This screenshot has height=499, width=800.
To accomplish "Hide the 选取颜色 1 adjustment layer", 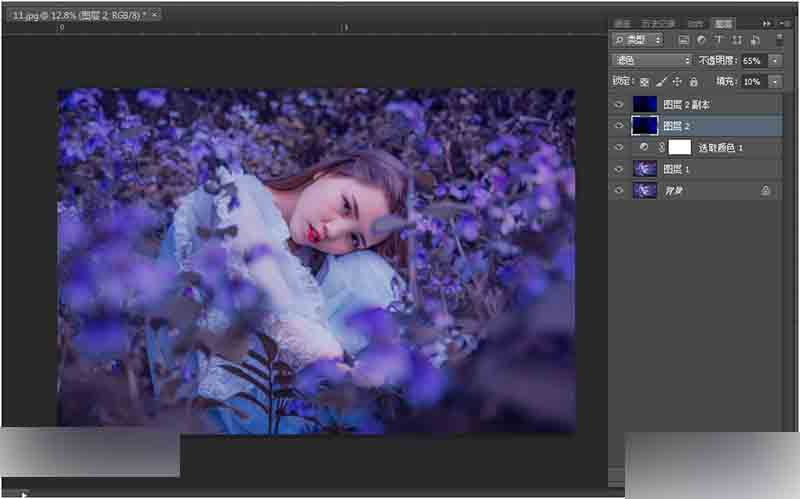I will pyautogui.click(x=619, y=147).
